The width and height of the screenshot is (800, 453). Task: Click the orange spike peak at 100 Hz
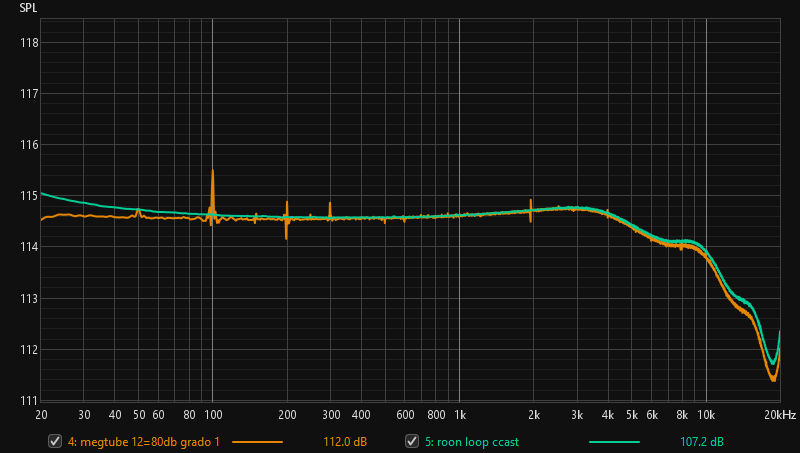tap(213, 171)
